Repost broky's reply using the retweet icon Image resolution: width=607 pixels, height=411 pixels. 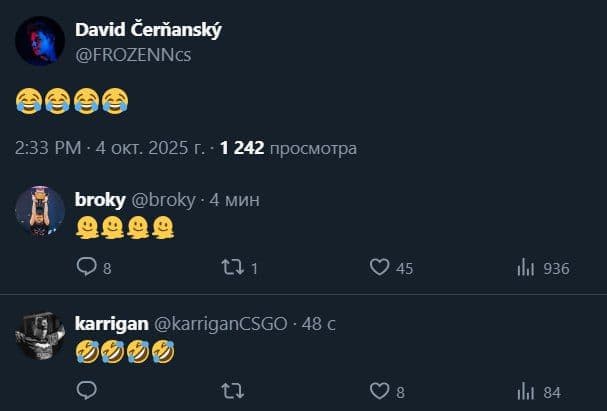click(232, 267)
